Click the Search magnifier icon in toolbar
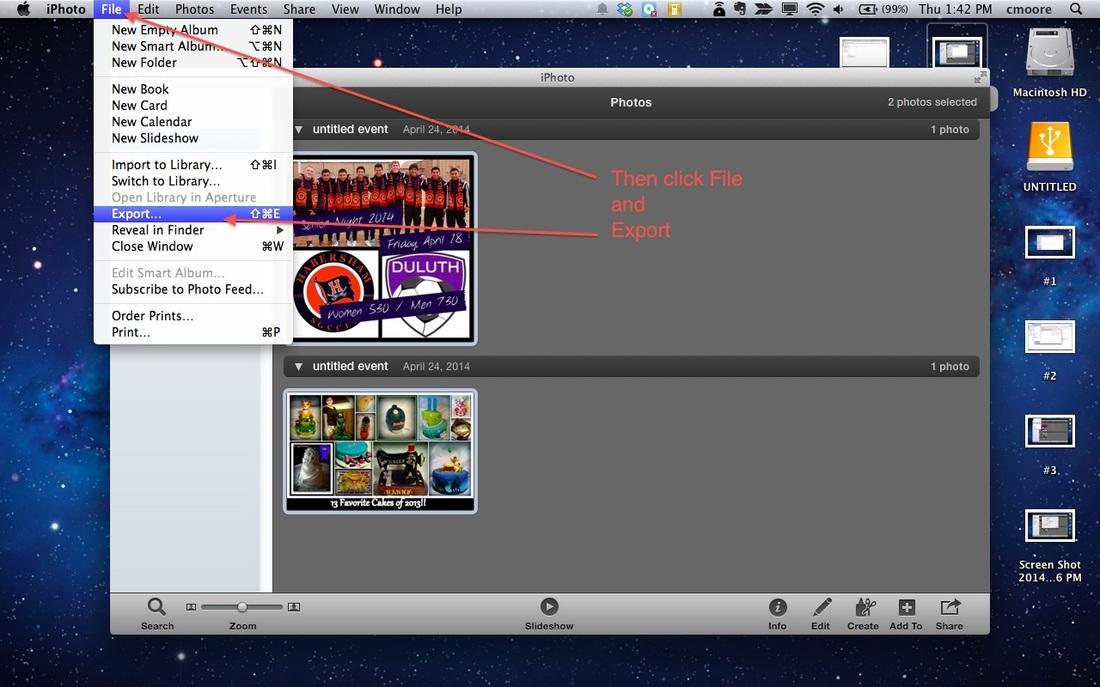 coord(156,607)
